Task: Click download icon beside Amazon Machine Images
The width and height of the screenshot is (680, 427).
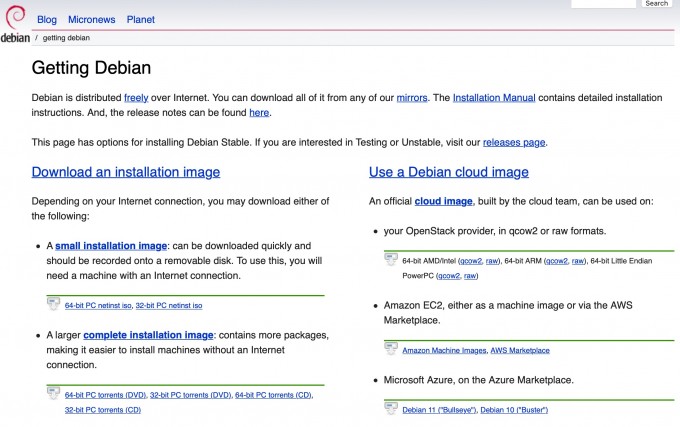Action: click(x=392, y=348)
